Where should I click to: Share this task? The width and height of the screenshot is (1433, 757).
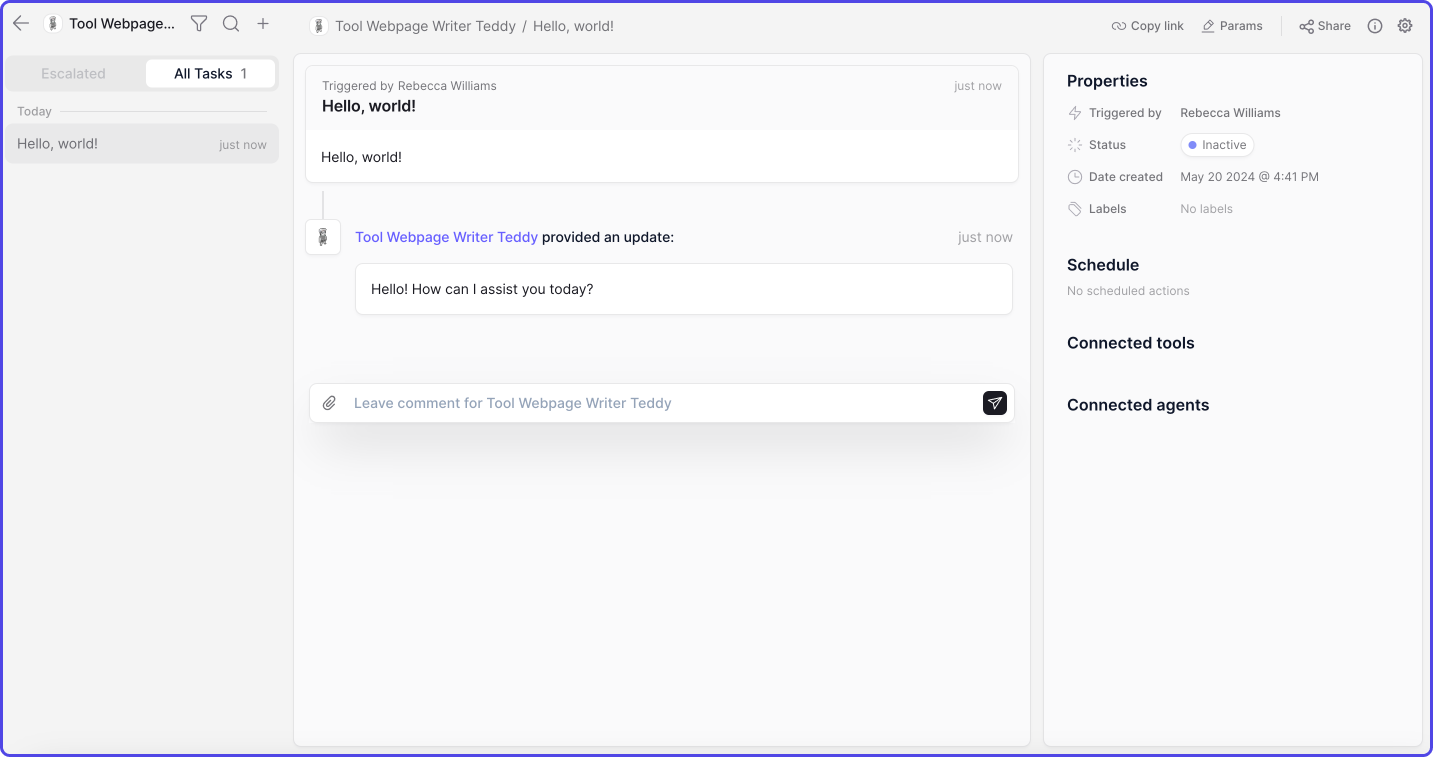tap(1325, 26)
